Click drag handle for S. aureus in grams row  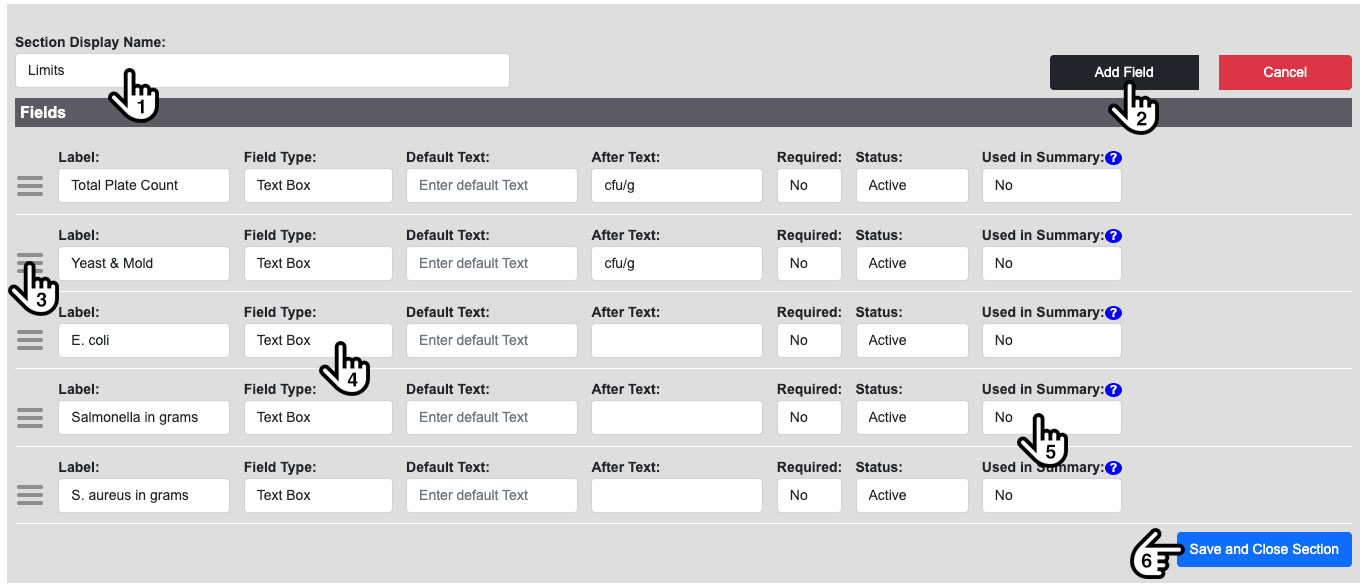point(30,495)
